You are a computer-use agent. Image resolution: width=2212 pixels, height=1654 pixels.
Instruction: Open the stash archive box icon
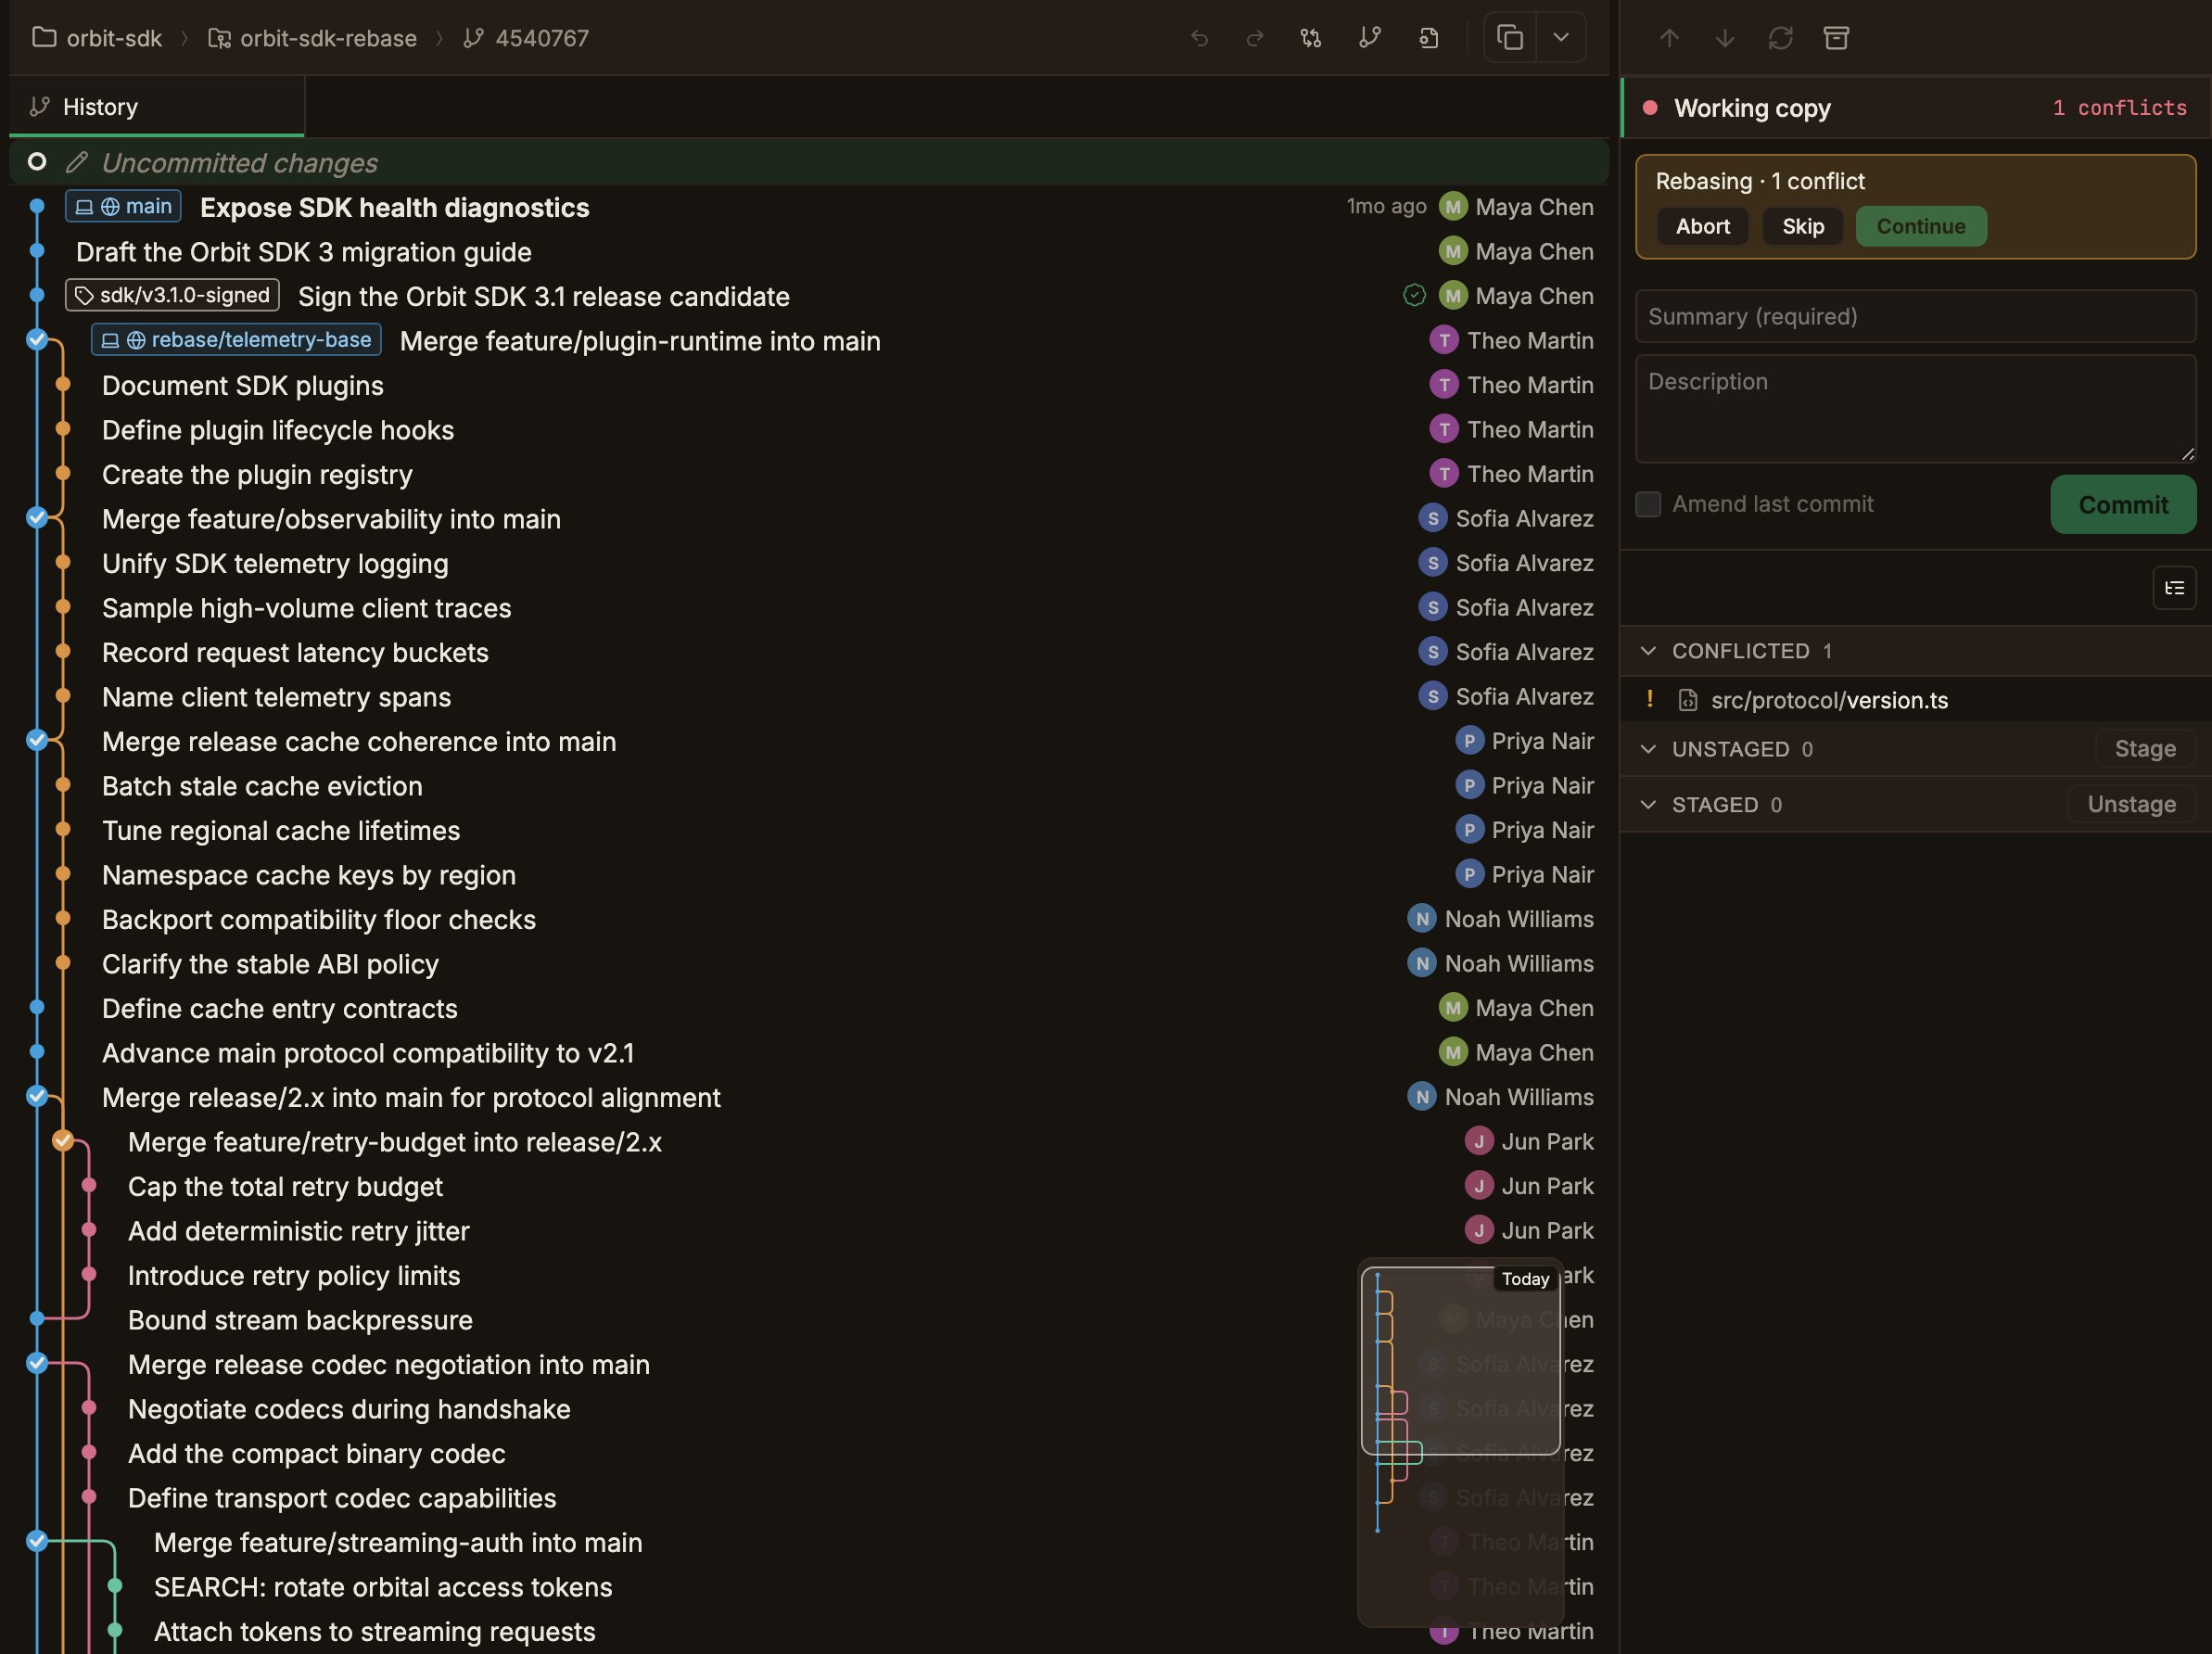tap(1836, 38)
